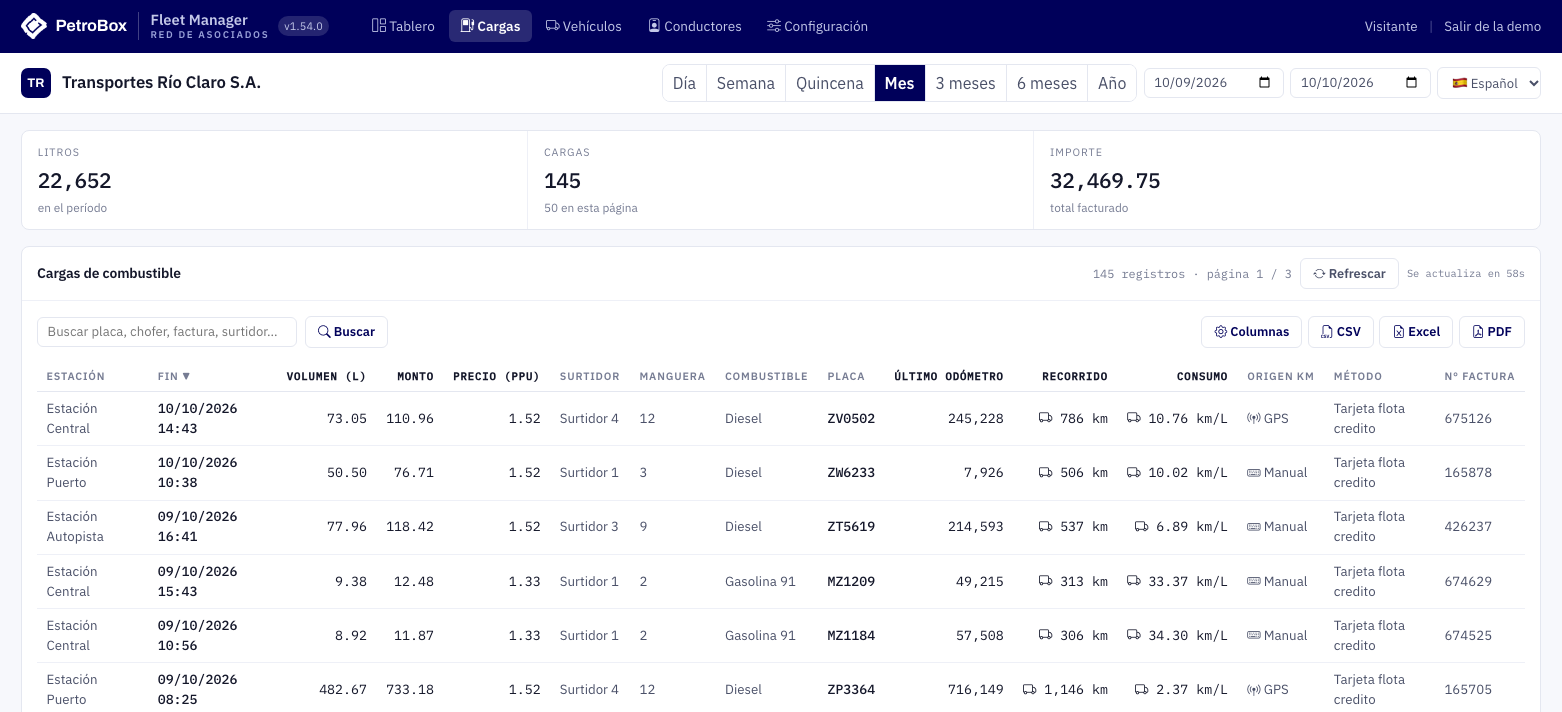1562x712 pixels.
Task: Set period range to Año
Action: click(1112, 83)
